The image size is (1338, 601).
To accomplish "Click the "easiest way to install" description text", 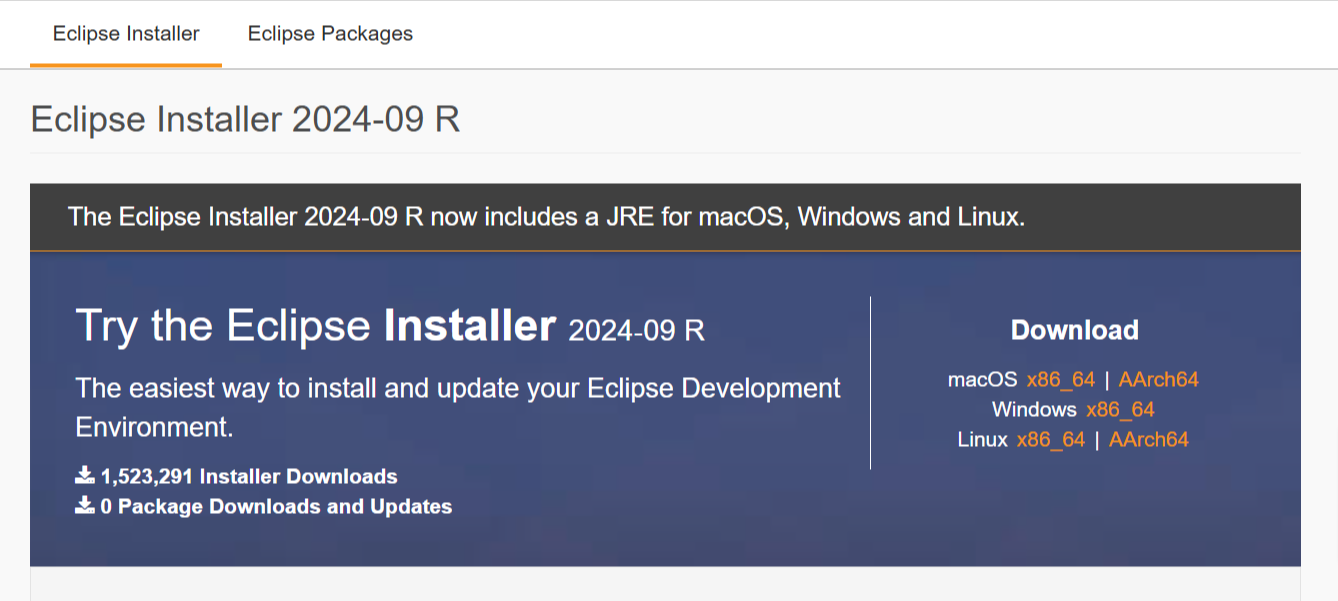I will [458, 407].
